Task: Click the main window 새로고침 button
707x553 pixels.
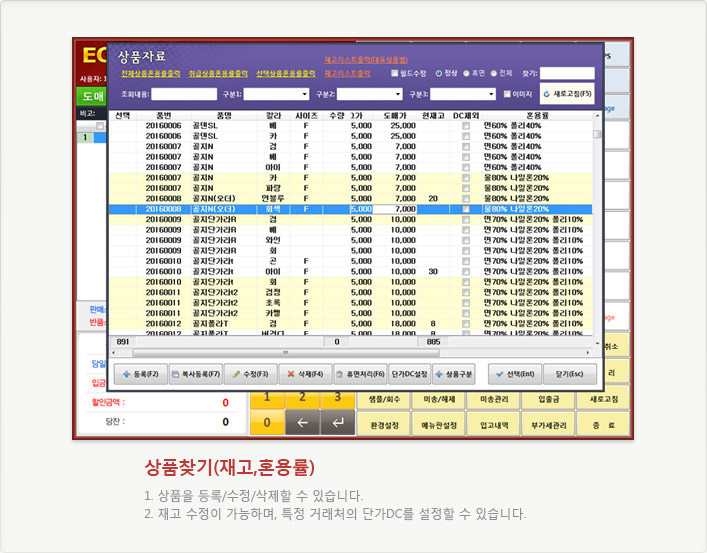Action: pos(603,399)
